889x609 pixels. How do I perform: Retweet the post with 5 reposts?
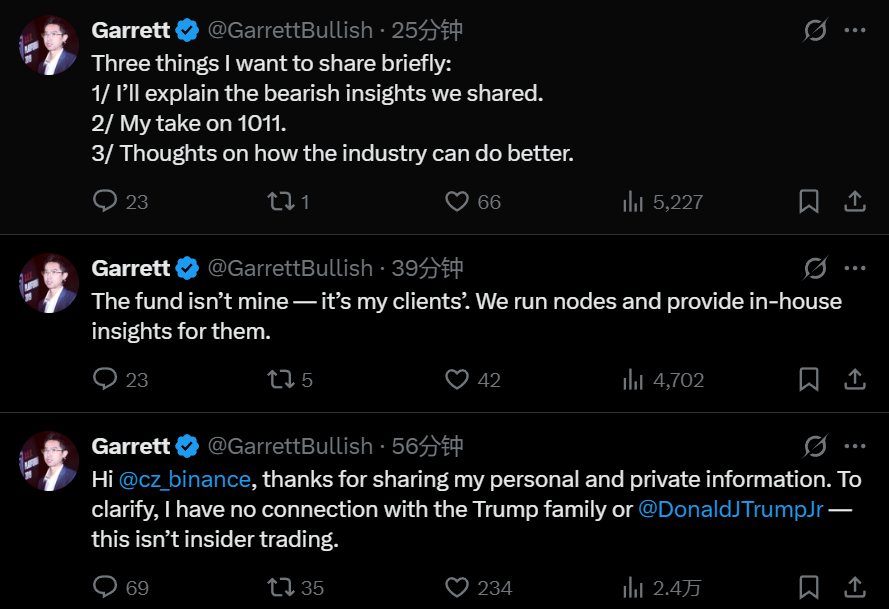(281, 379)
